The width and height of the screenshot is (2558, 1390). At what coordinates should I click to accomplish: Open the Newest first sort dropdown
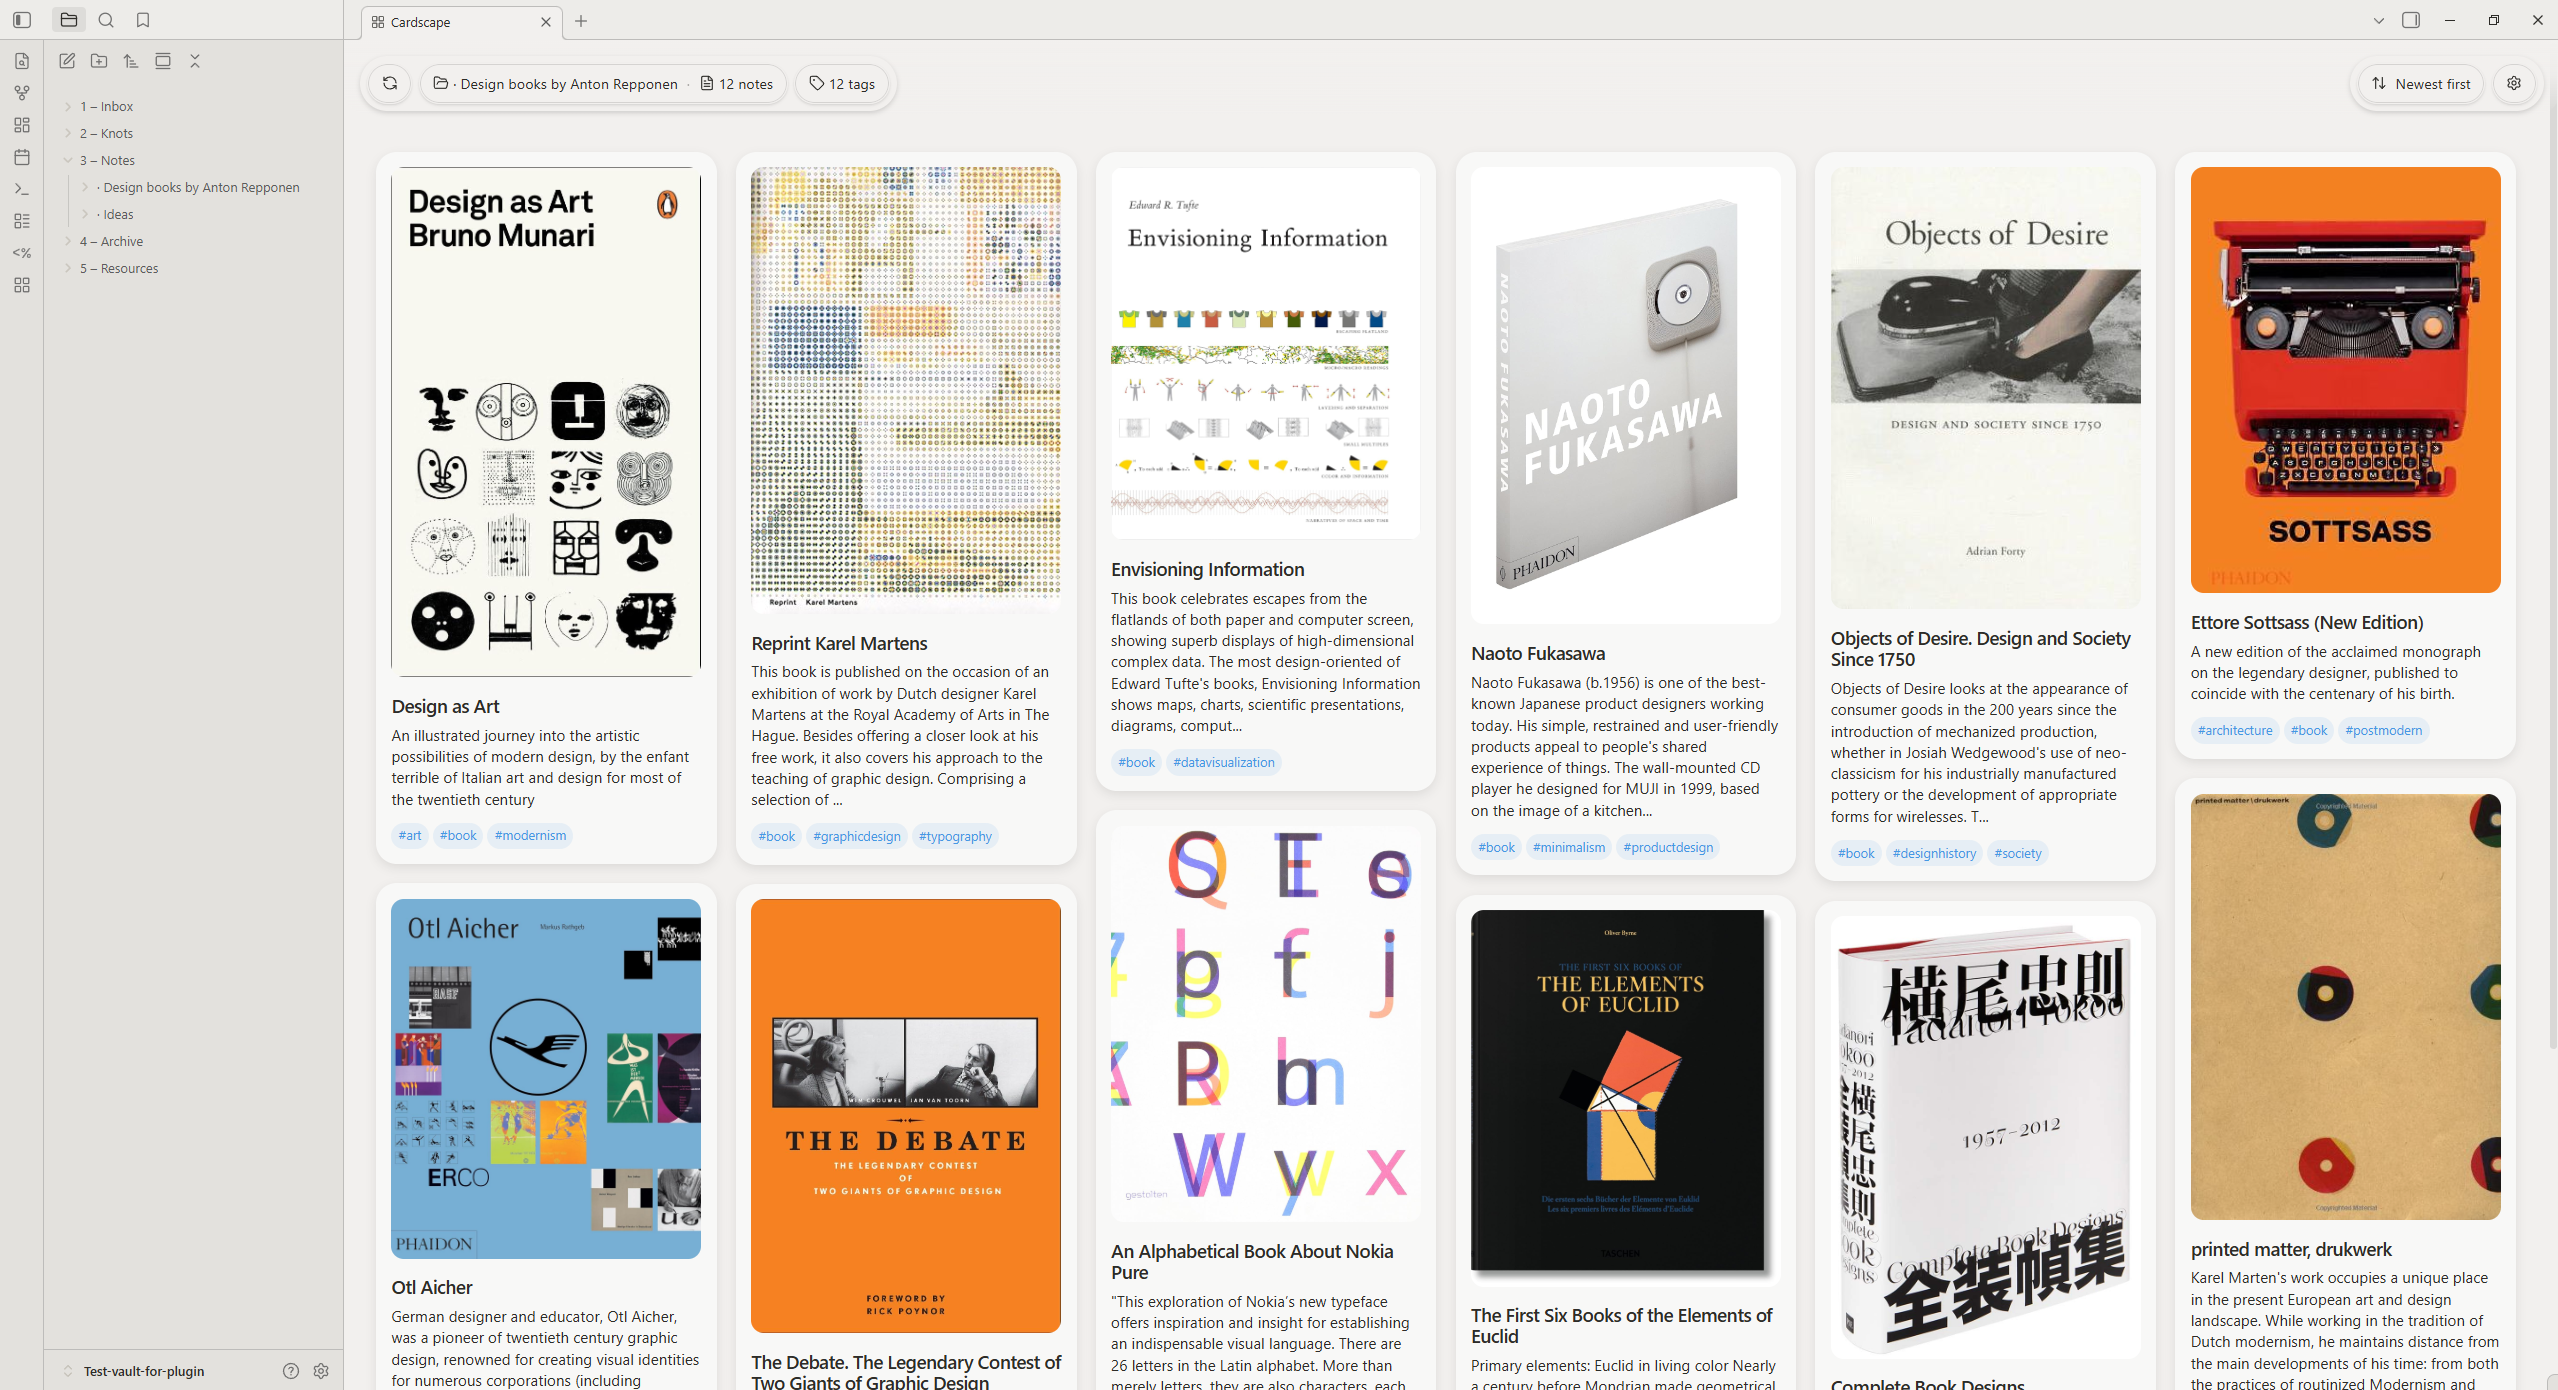coord(2420,84)
